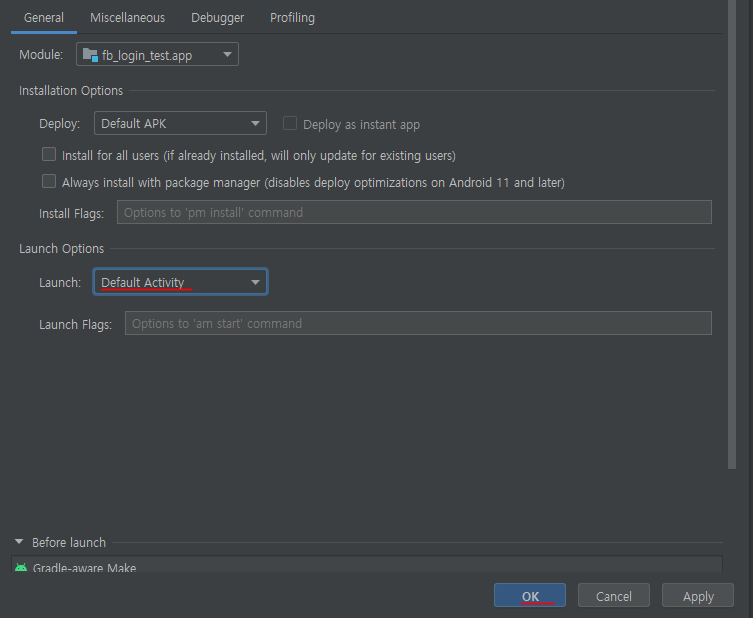Click the Before launch heading text
The width and height of the screenshot is (753, 618).
[69, 542]
